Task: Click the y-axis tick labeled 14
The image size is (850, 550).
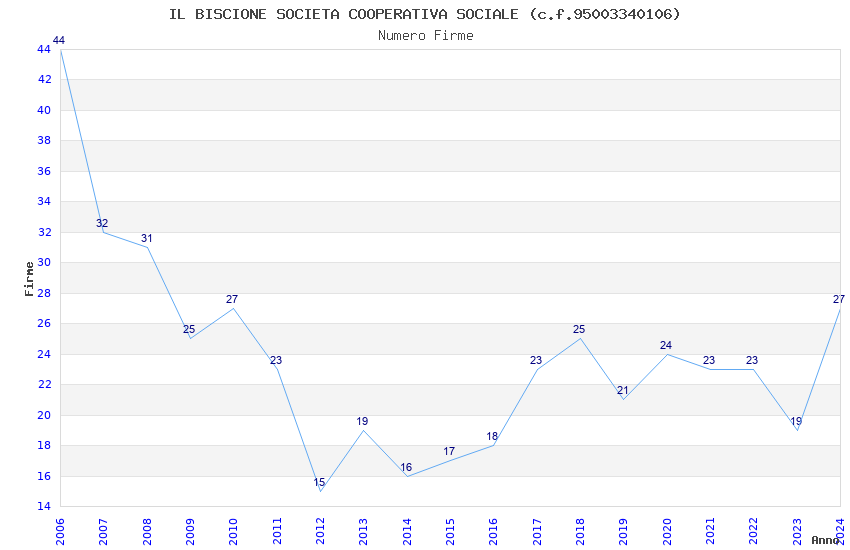Action: coord(44,507)
